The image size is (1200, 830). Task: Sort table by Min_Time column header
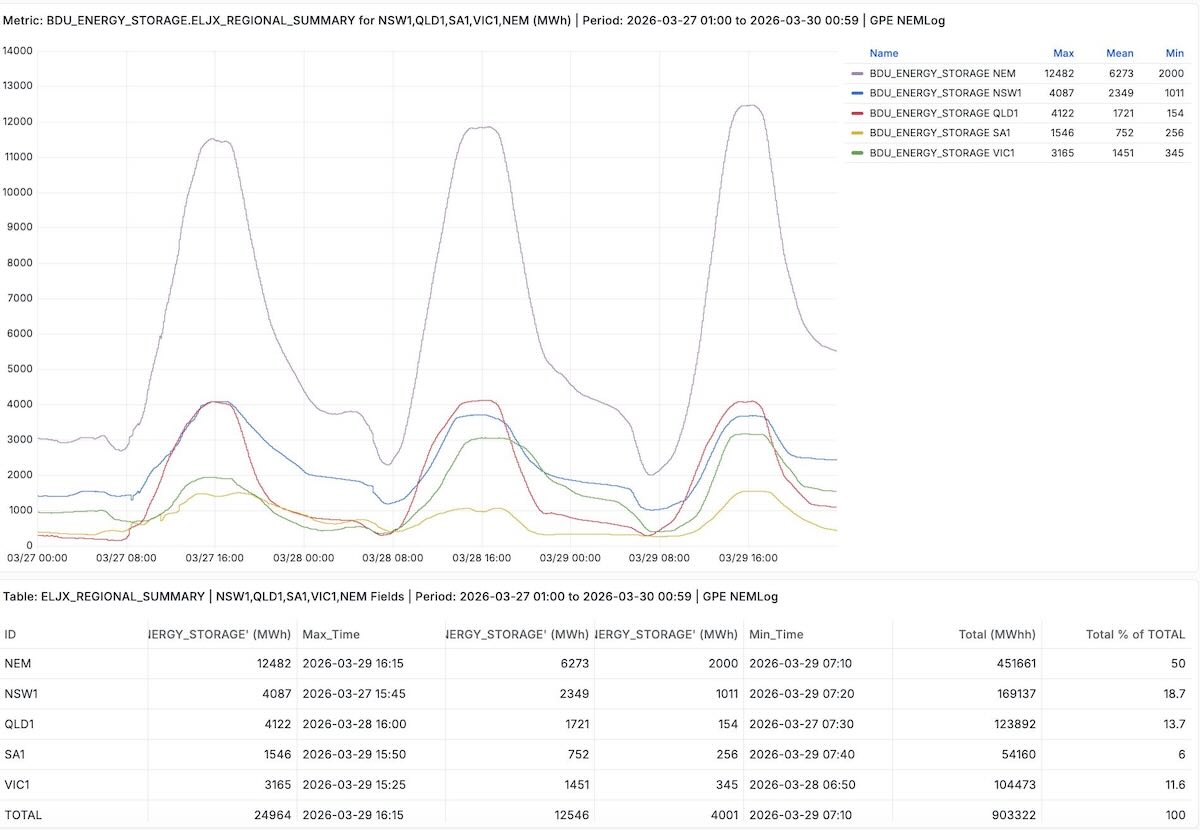(776, 634)
